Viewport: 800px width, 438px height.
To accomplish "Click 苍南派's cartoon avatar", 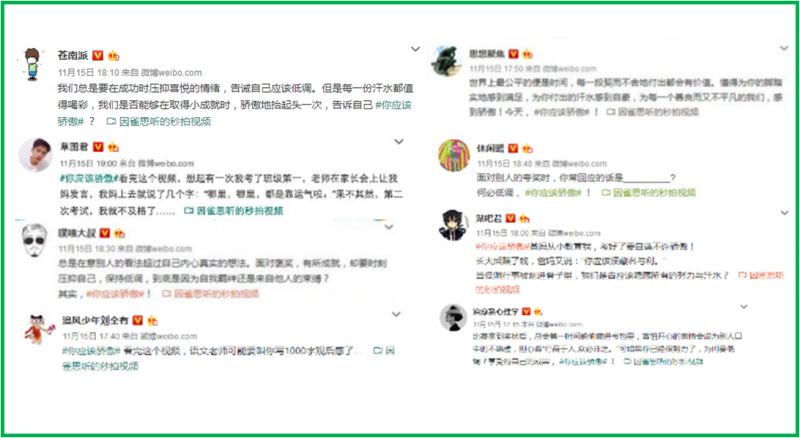I will [32, 64].
